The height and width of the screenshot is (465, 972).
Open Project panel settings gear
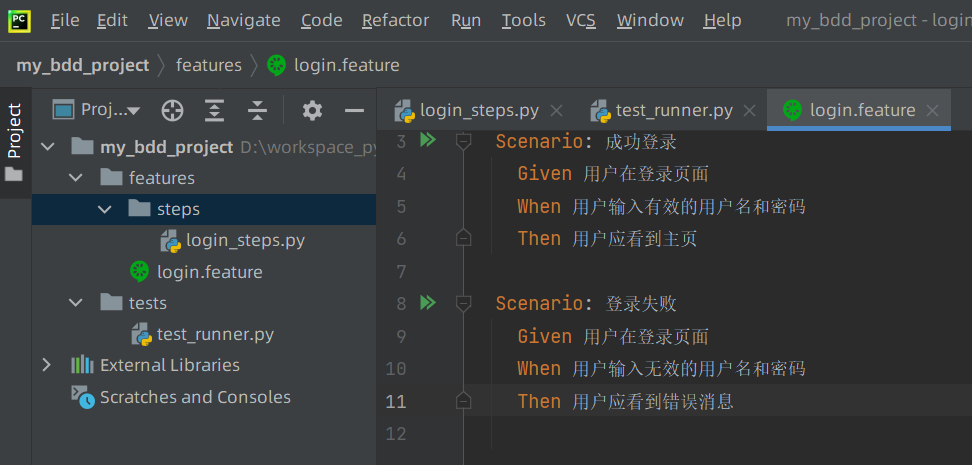coord(312,110)
